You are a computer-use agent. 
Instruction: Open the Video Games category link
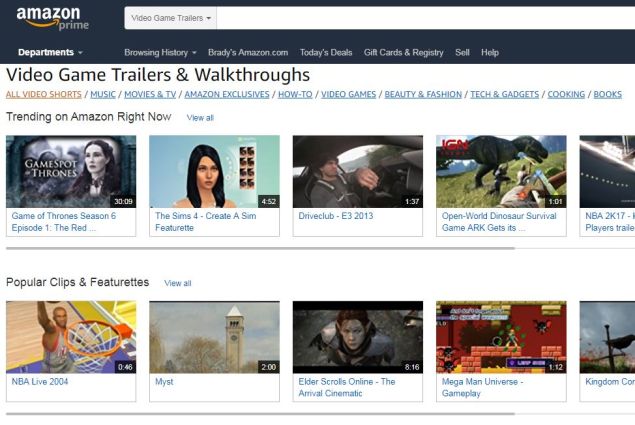pos(349,94)
